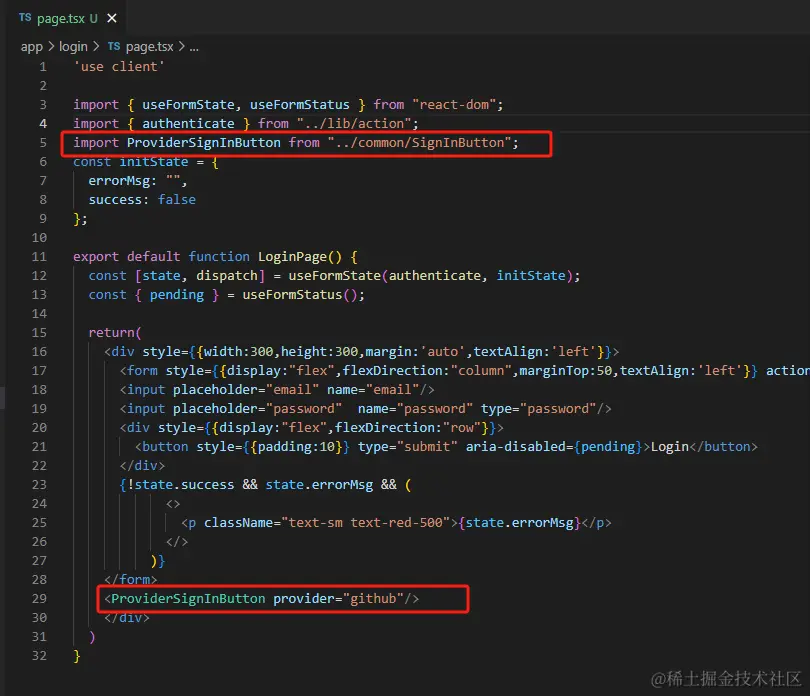This screenshot has height=696, width=810.
Task: Click 'useFormStatus' in the react-dom import
Action: (x=300, y=105)
